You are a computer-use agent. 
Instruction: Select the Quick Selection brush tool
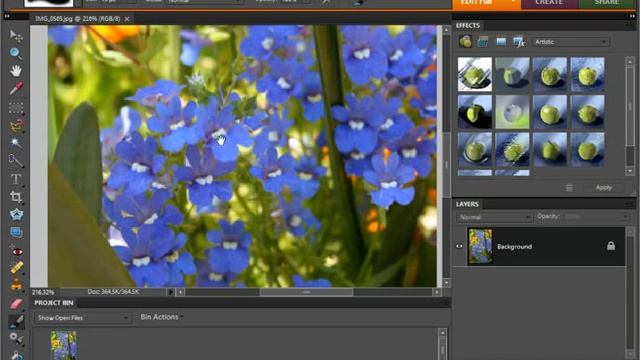(x=16, y=160)
